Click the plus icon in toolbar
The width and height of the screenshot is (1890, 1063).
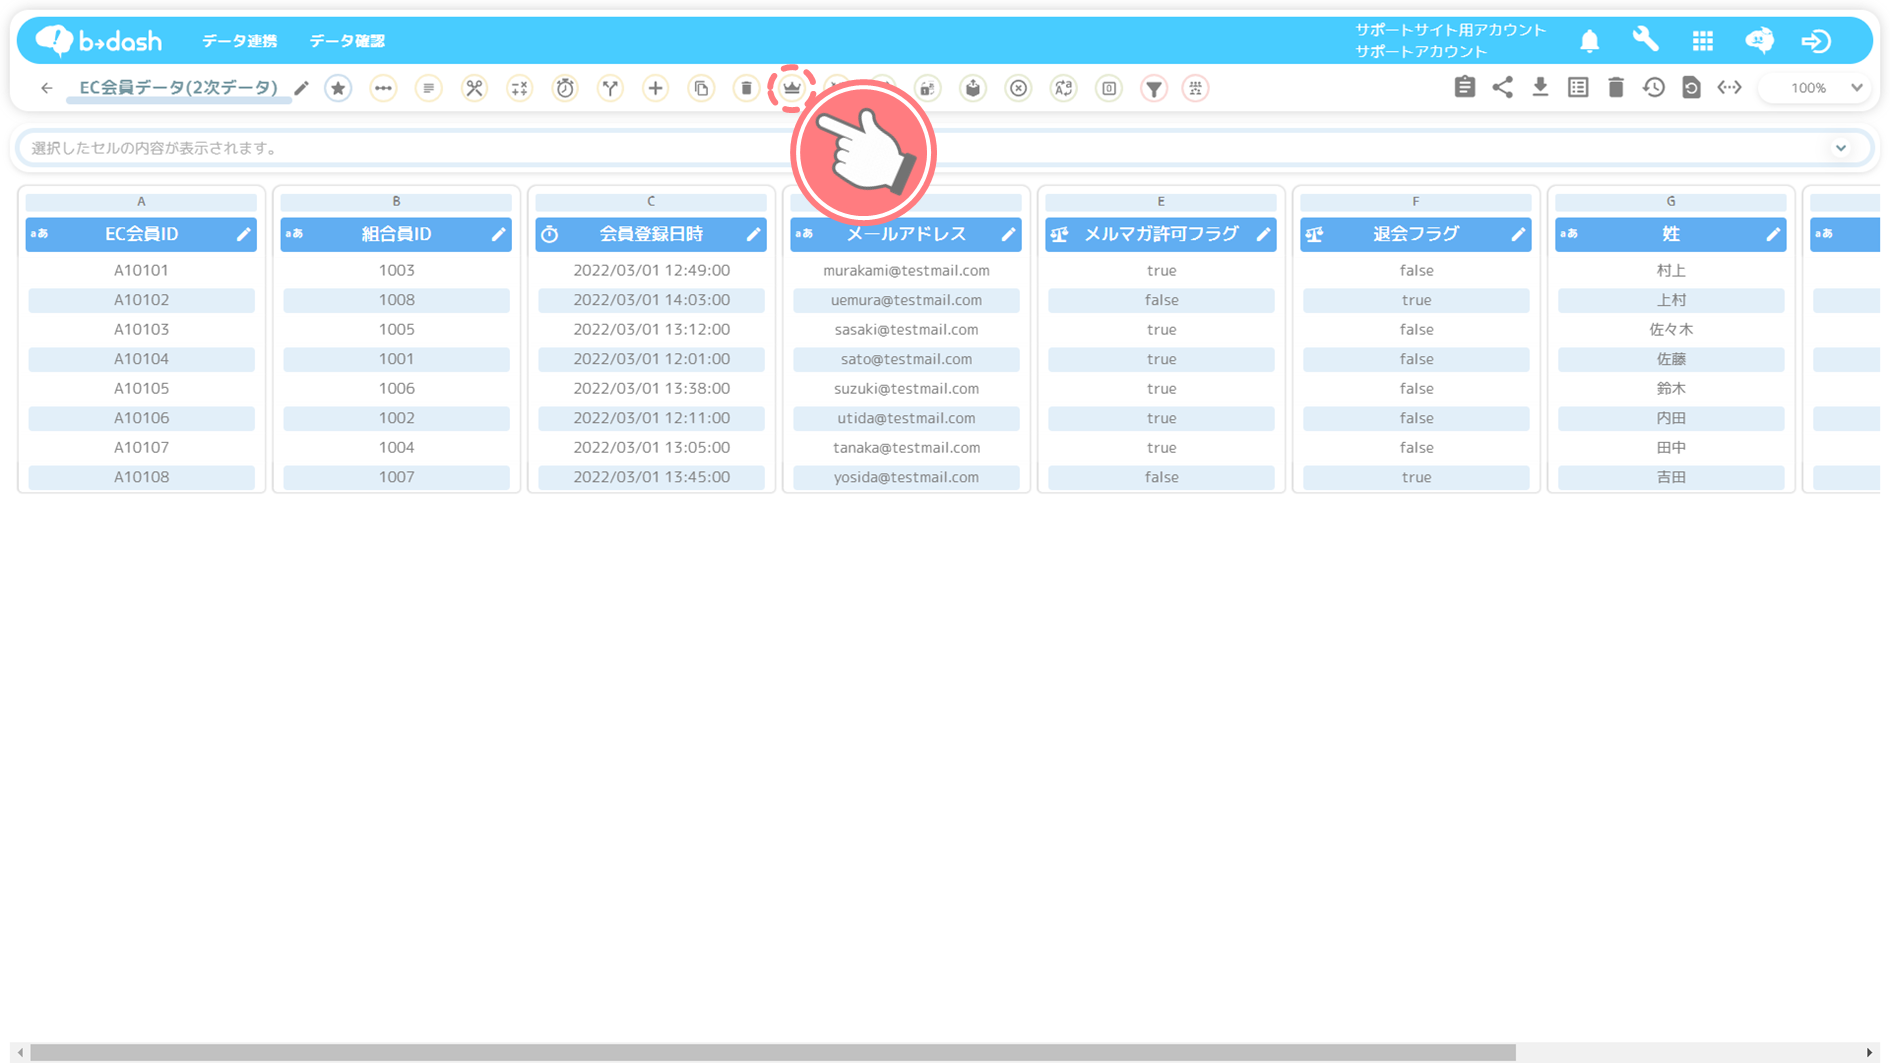[x=655, y=88]
